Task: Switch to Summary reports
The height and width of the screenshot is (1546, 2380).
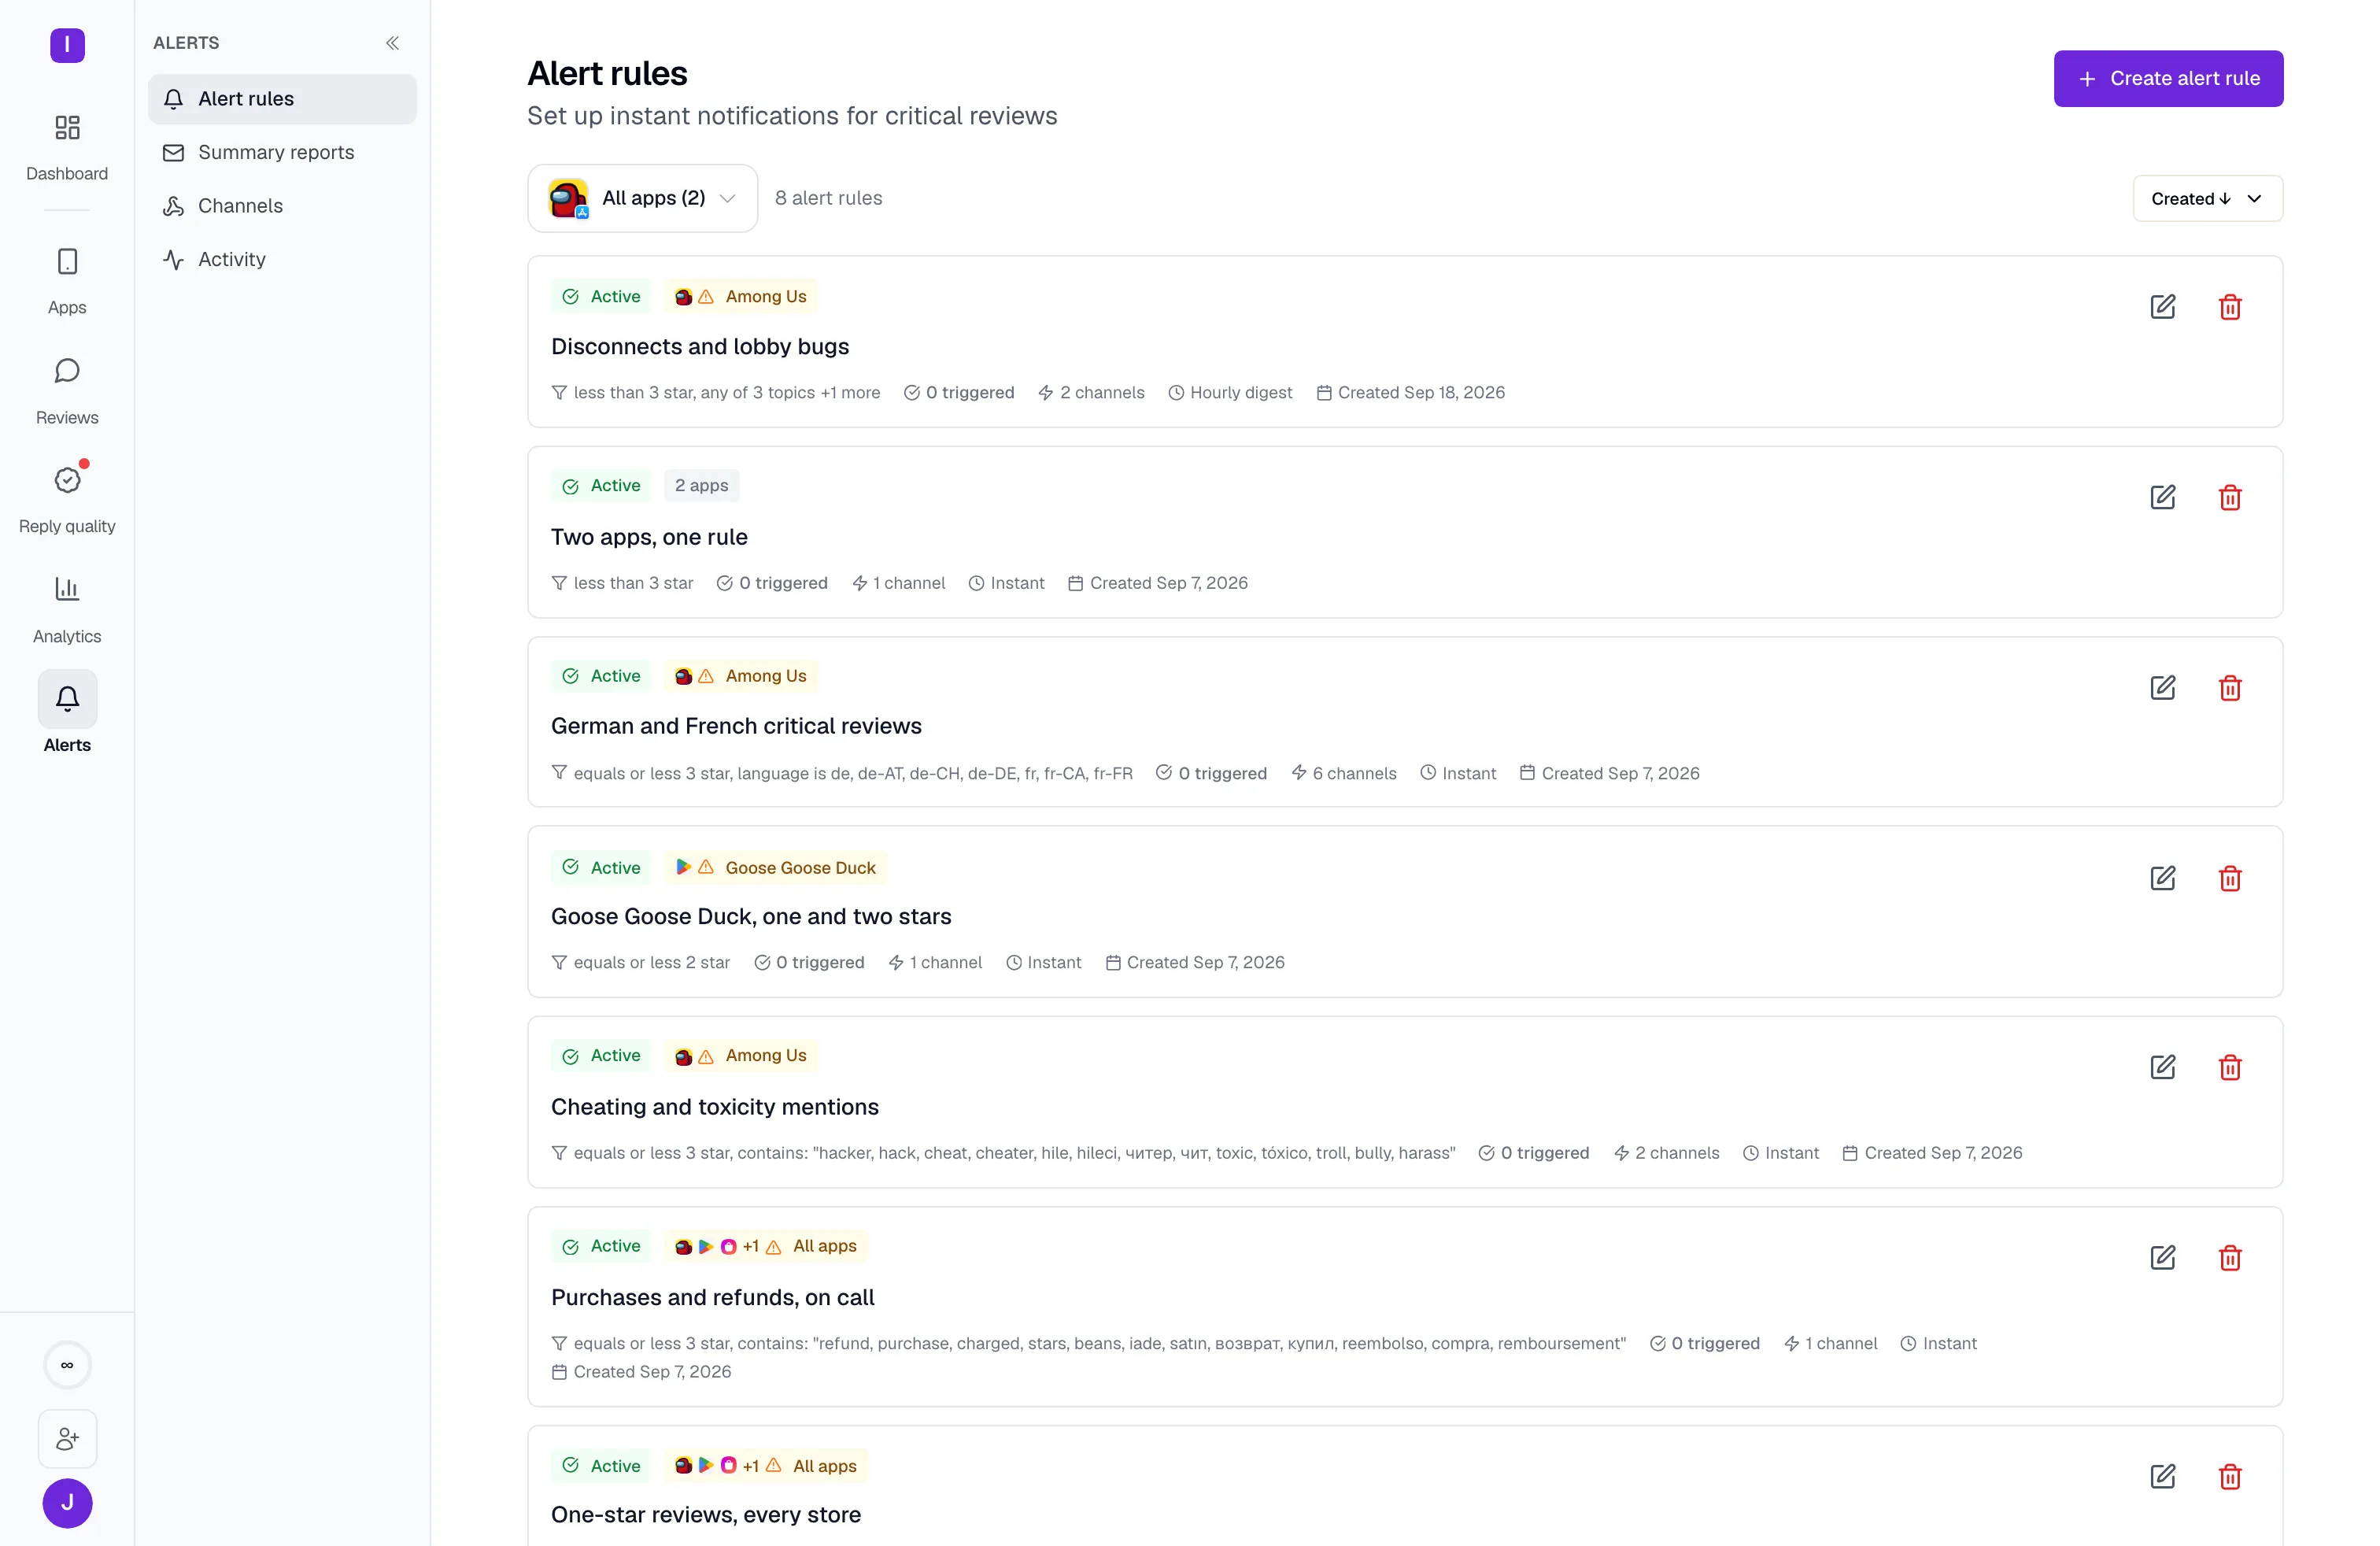Action: pyautogui.click(x=282, y=152)
